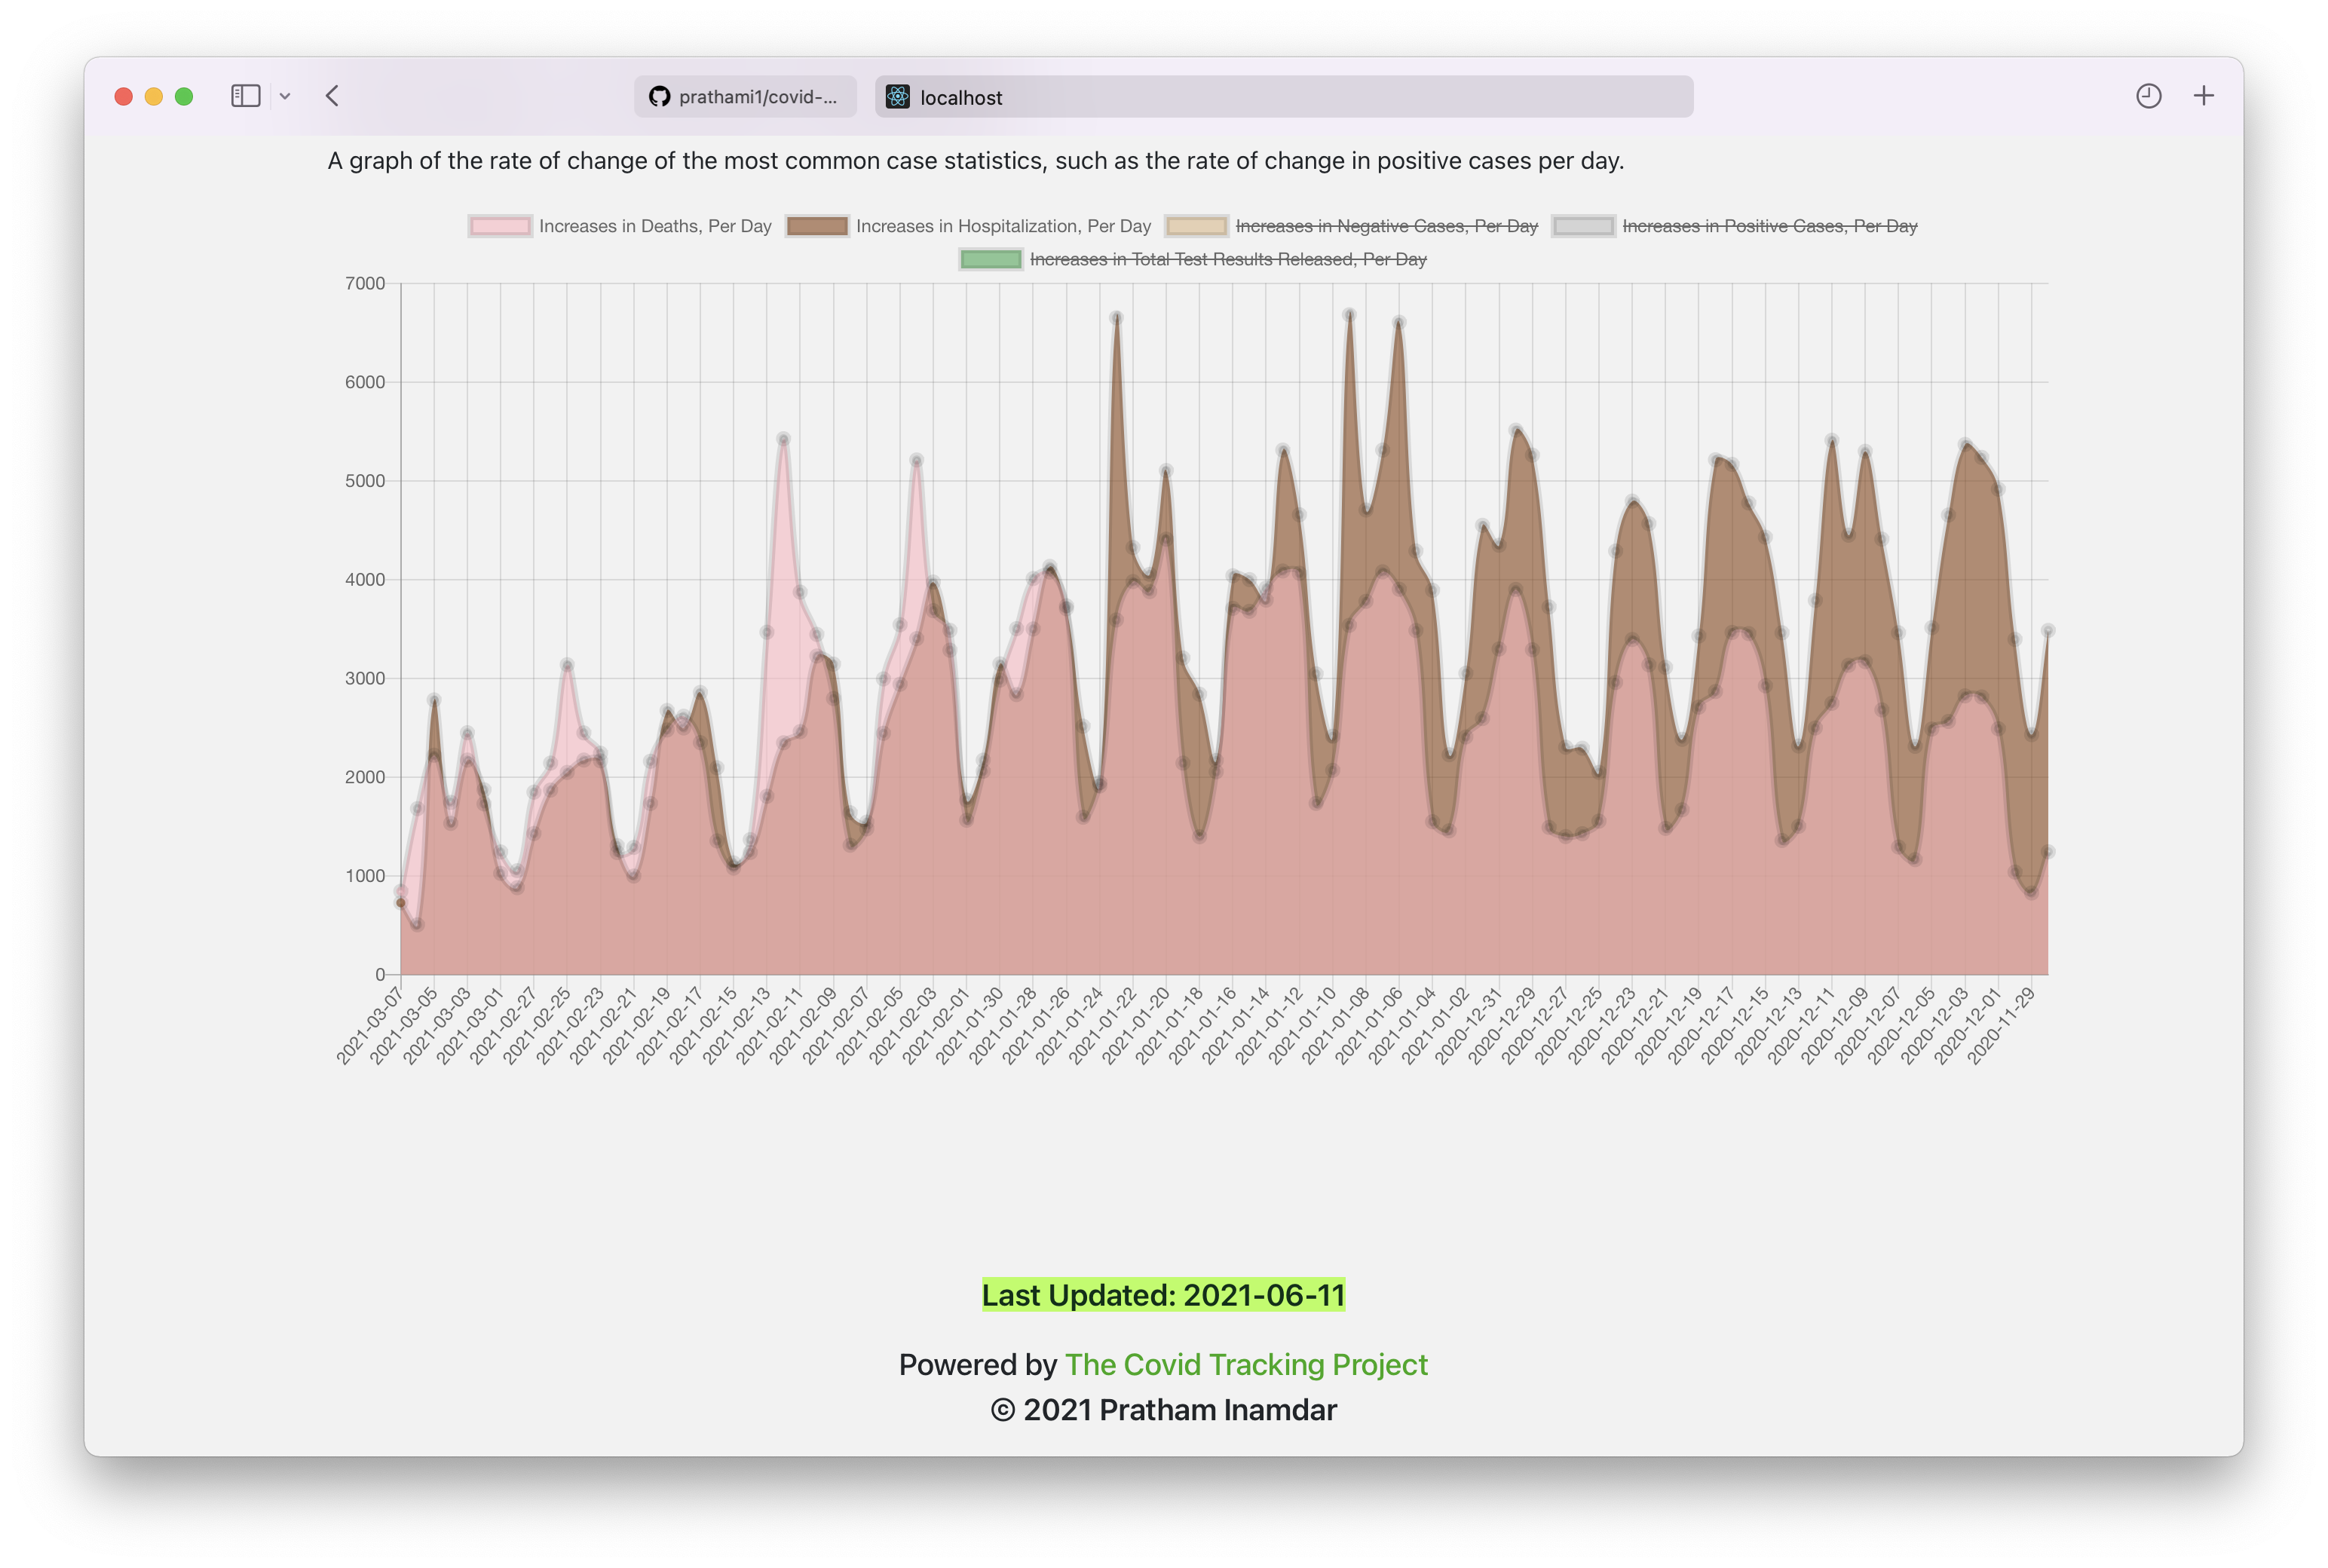Image resolution: width=2328 pixels, height=1568 pixels.
Task: Click the green Total Test Results color swatch
Action: pos(991,259)
